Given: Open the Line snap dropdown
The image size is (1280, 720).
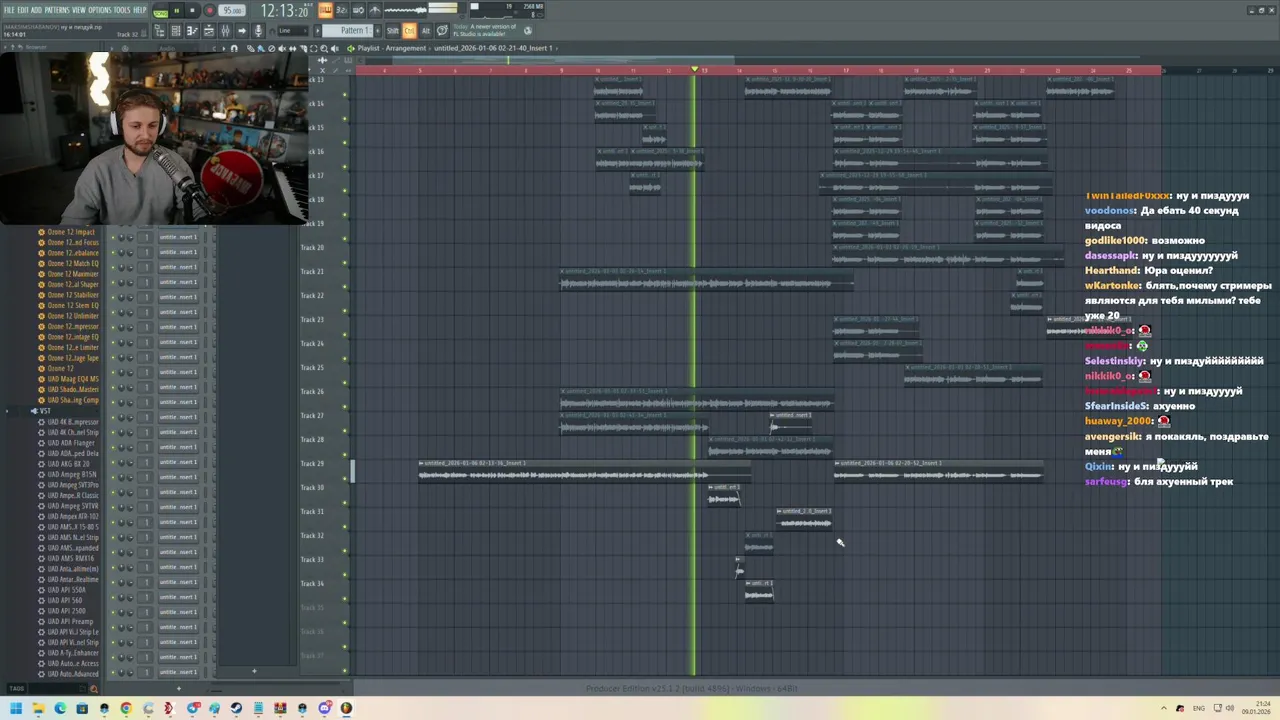Looking at the screenshot, I should coord(293,31).
